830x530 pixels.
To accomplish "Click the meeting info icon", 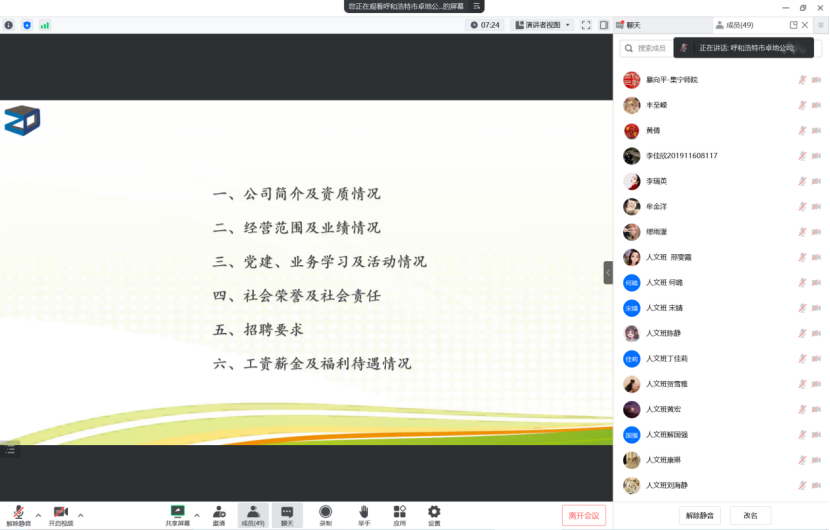I will click(x=9, y=25).
